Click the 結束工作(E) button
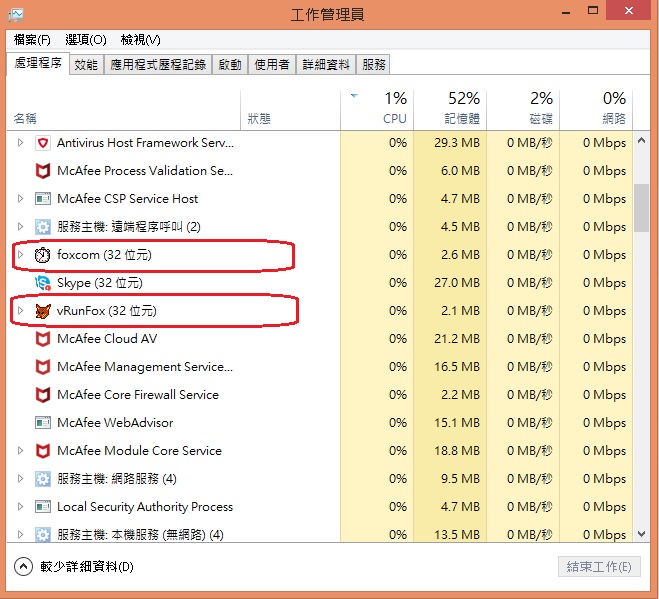The height and width of the screenshot is (599, 659). click(x=599, y=567)
